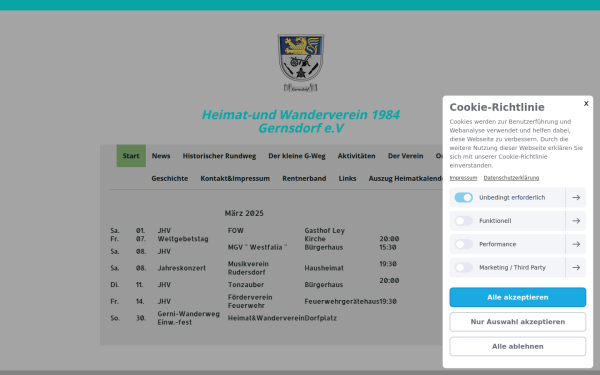Click Alle akzeptieren button

click(x=517, y=297)
